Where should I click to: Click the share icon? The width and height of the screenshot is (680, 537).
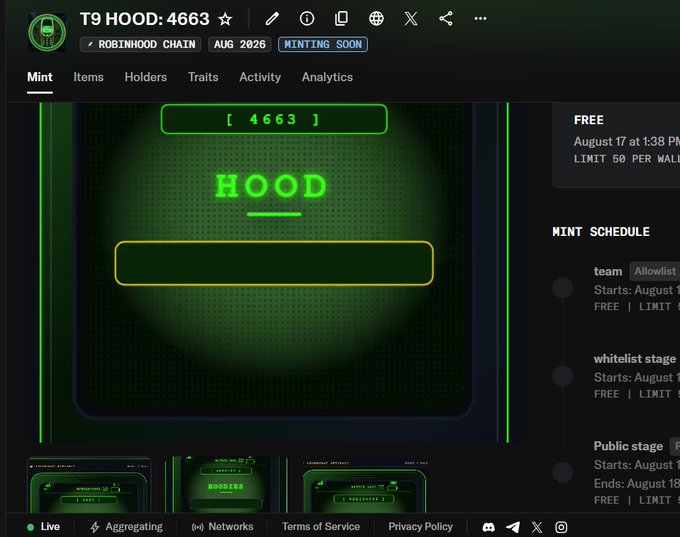point(446,19)
